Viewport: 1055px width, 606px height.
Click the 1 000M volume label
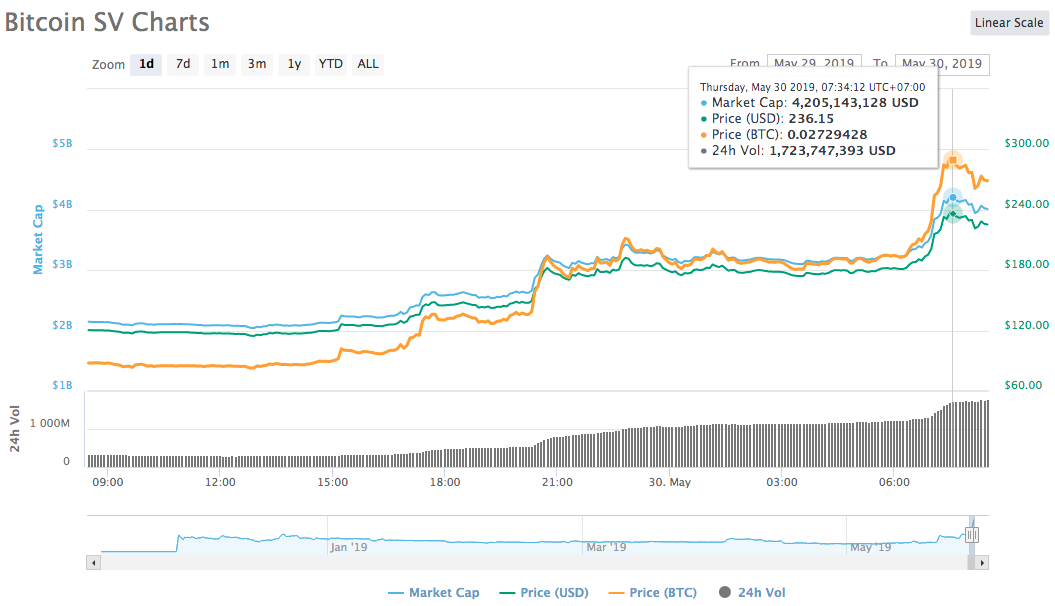pos(50,423)
